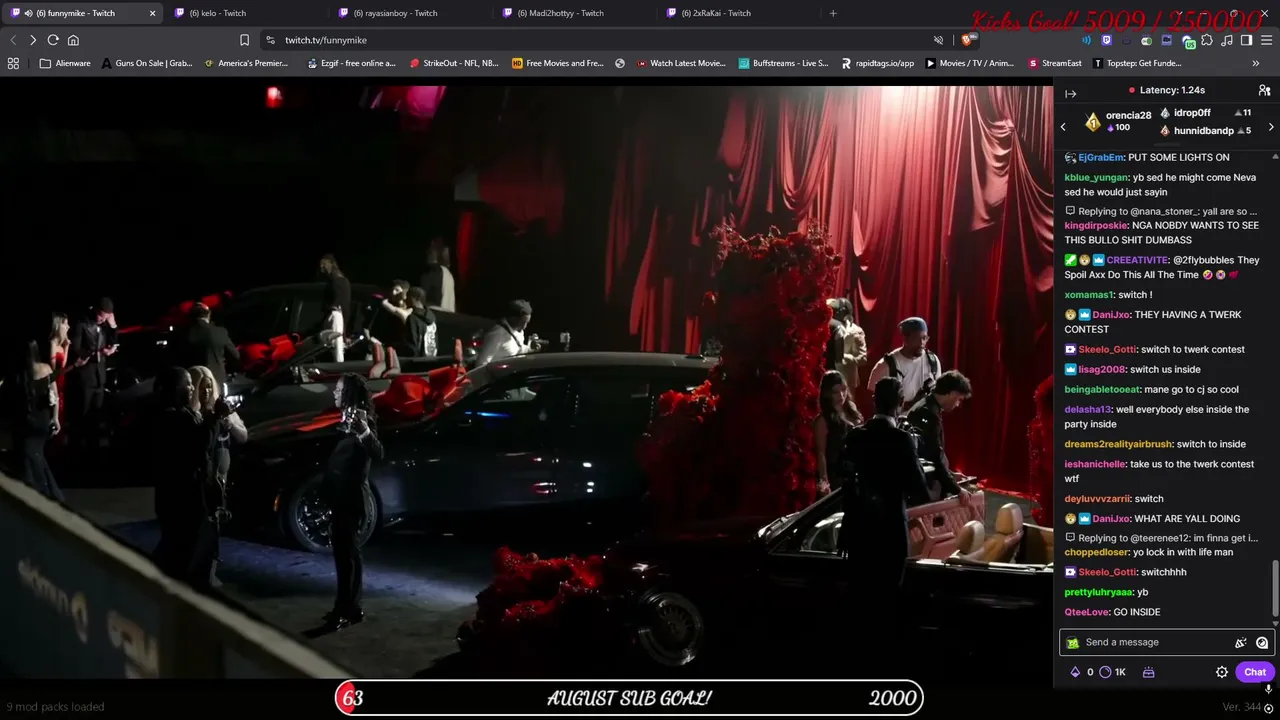Click username CREEATIVITE in chat
Screen dimensions: 1280x720
(x=1138, y=260)
